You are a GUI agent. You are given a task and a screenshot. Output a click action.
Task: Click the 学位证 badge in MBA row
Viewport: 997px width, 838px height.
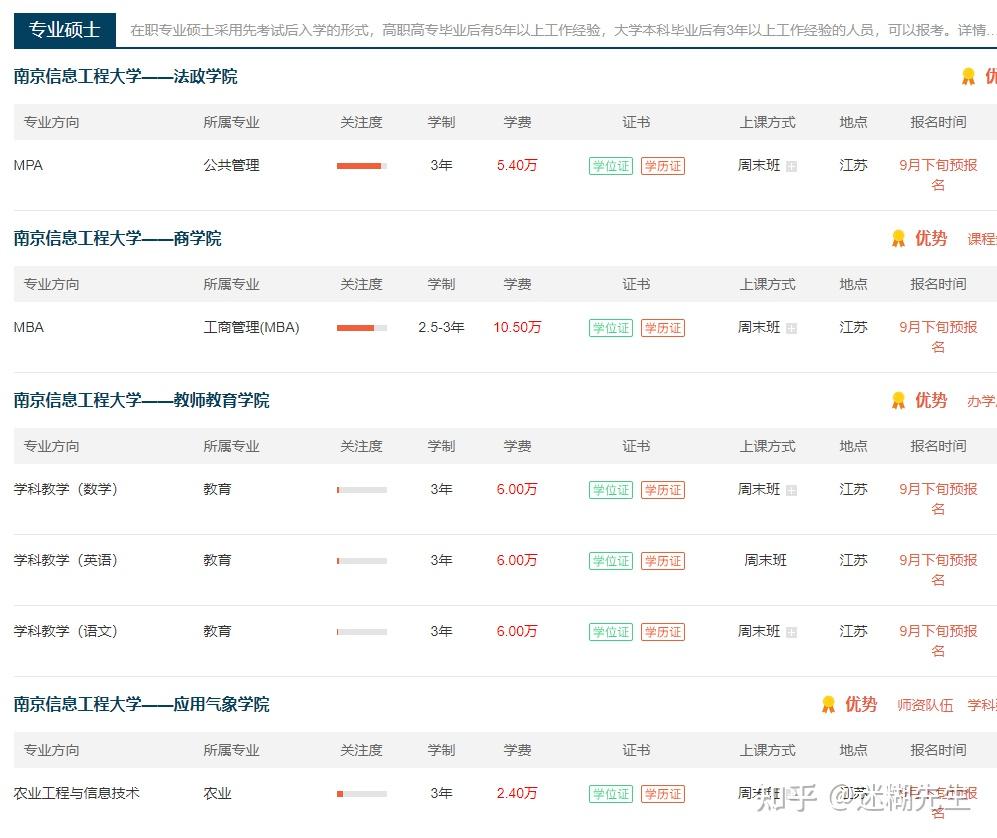(611, 328)
